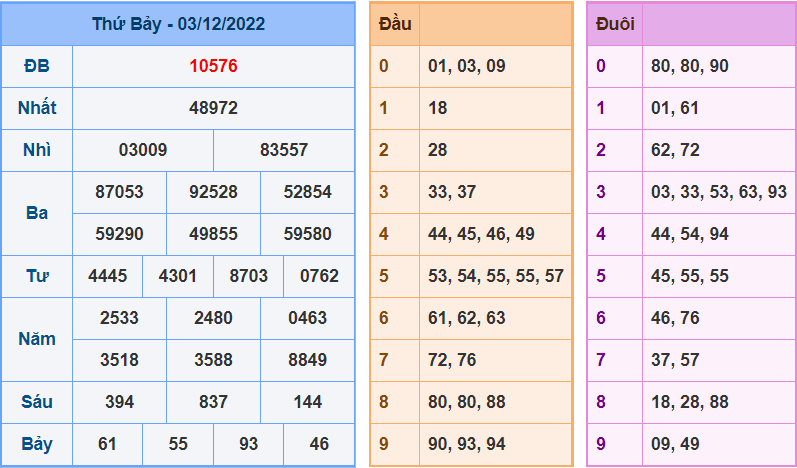Select Đầu row 2 value 28

[x=438, y=150]
